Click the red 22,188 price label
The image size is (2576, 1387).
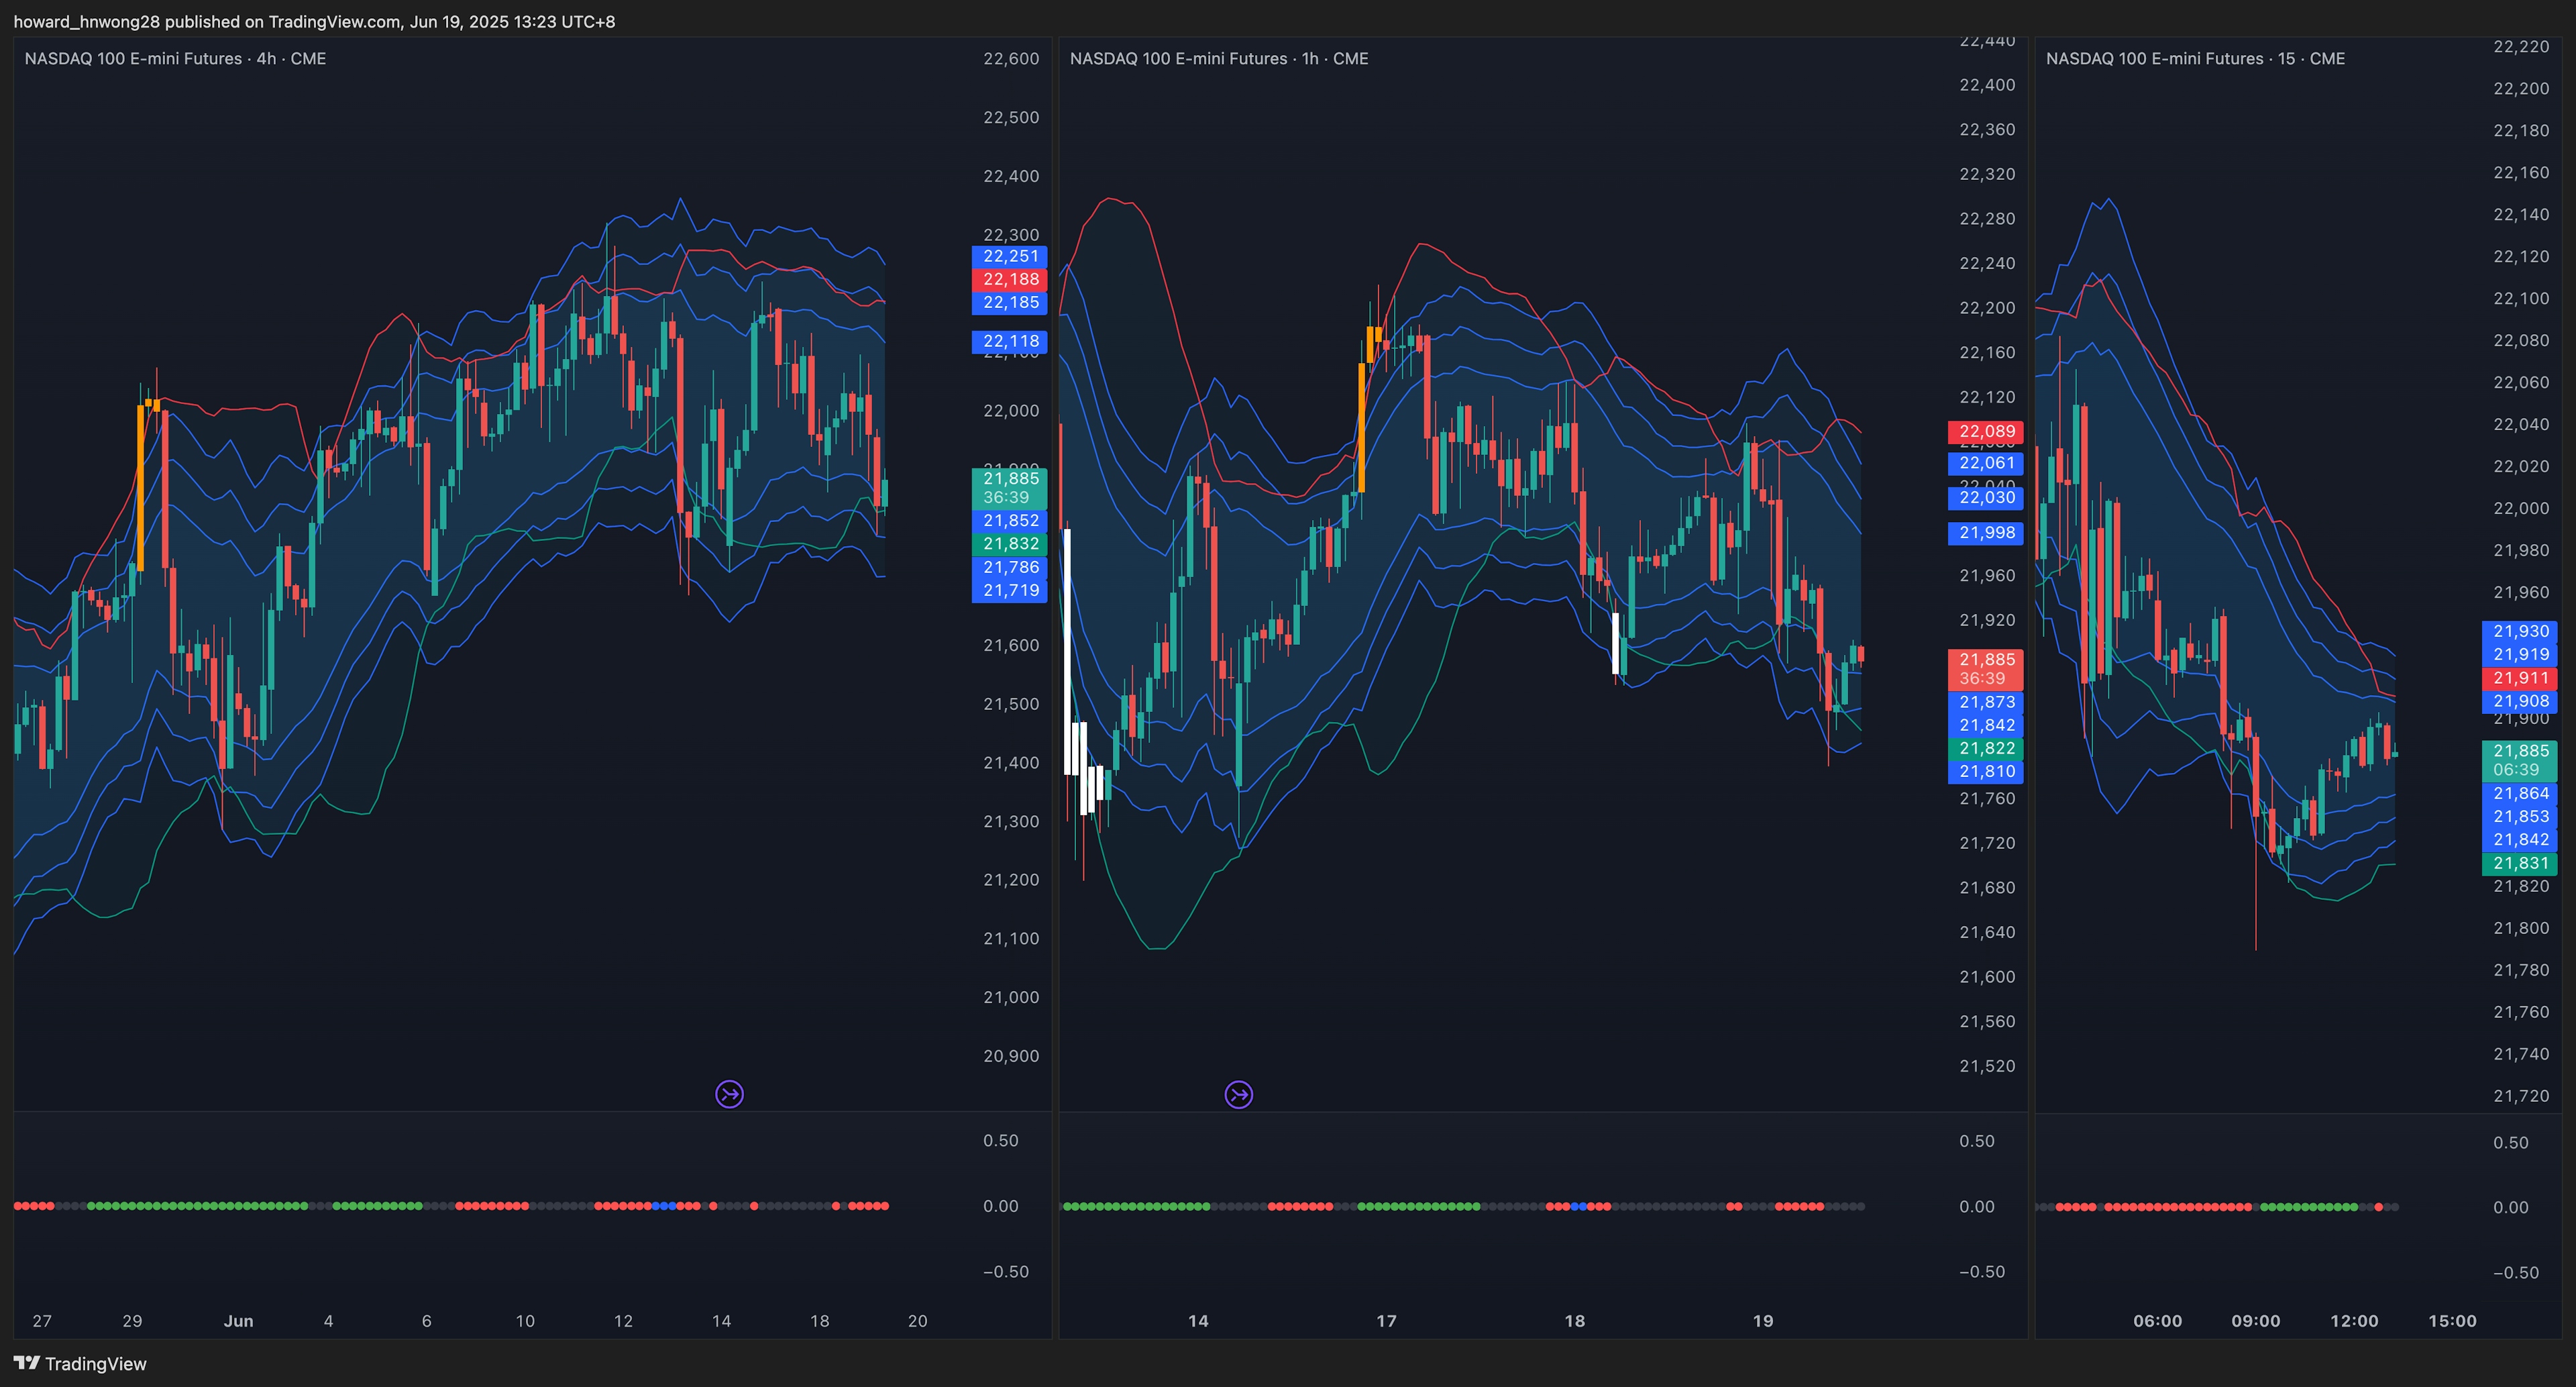1009,279
